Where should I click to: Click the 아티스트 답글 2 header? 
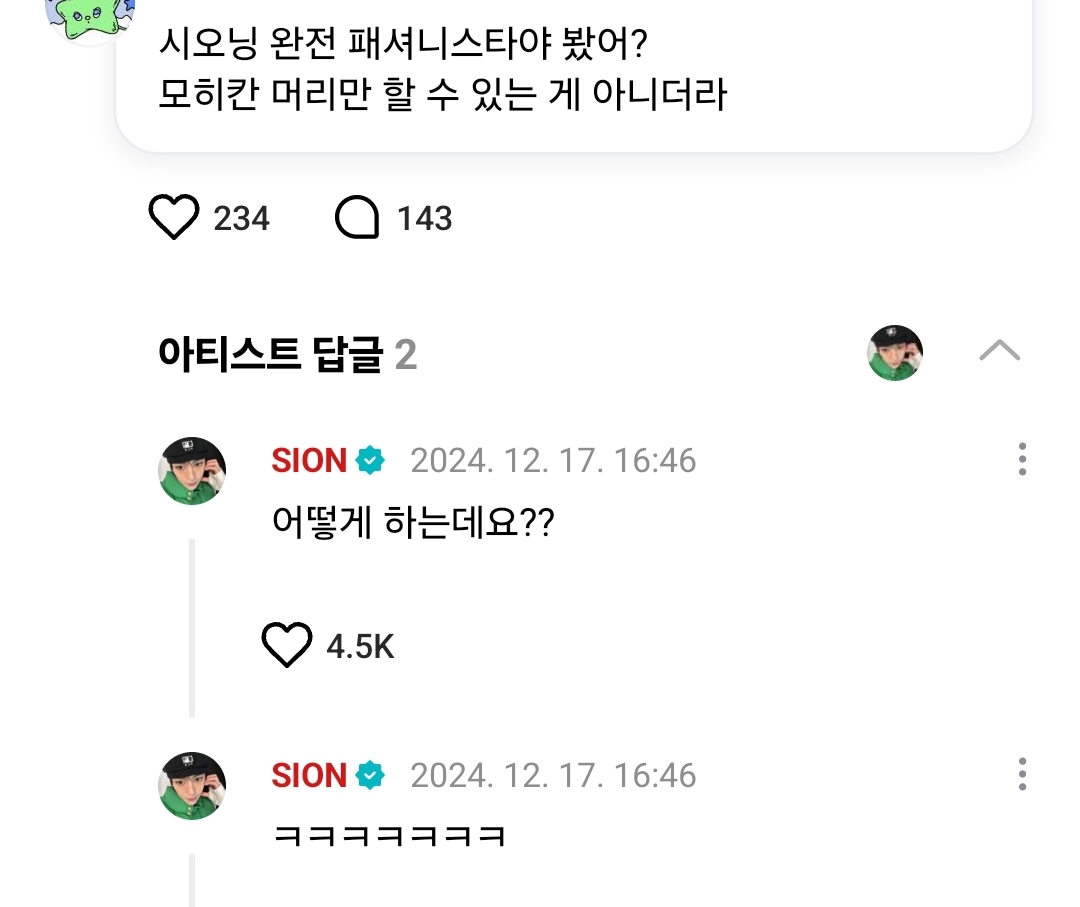tap(287, 354)
